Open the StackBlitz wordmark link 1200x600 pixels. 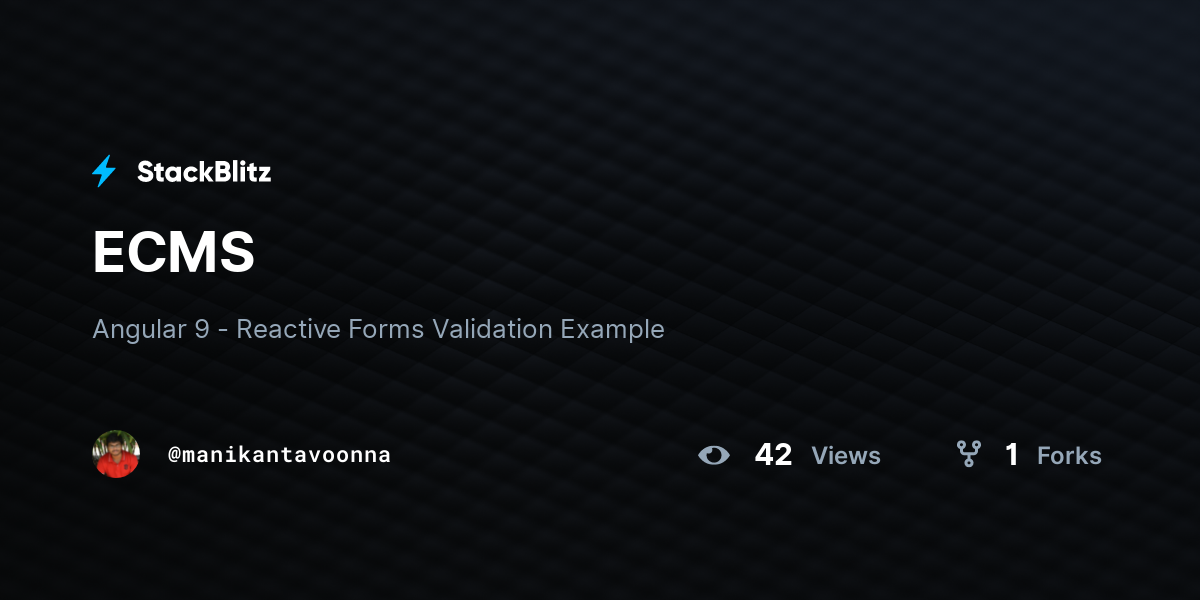click(204, 172)
